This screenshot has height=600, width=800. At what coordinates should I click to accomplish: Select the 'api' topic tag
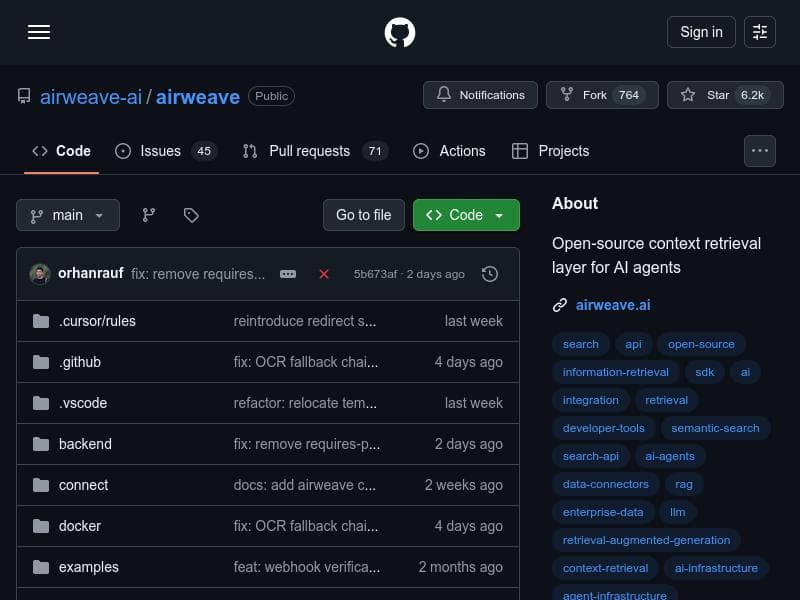[x=633, y=344]
